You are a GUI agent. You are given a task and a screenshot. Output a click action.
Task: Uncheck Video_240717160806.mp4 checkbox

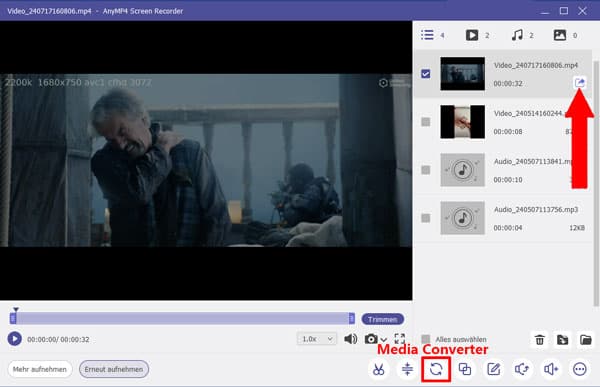[426, 73]
